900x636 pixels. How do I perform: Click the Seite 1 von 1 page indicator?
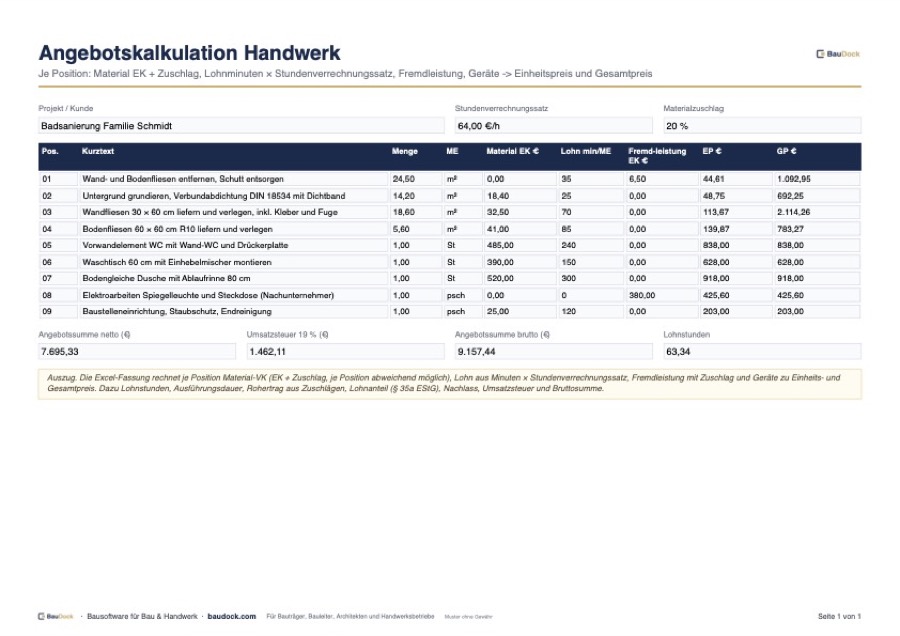pos(839,616)
